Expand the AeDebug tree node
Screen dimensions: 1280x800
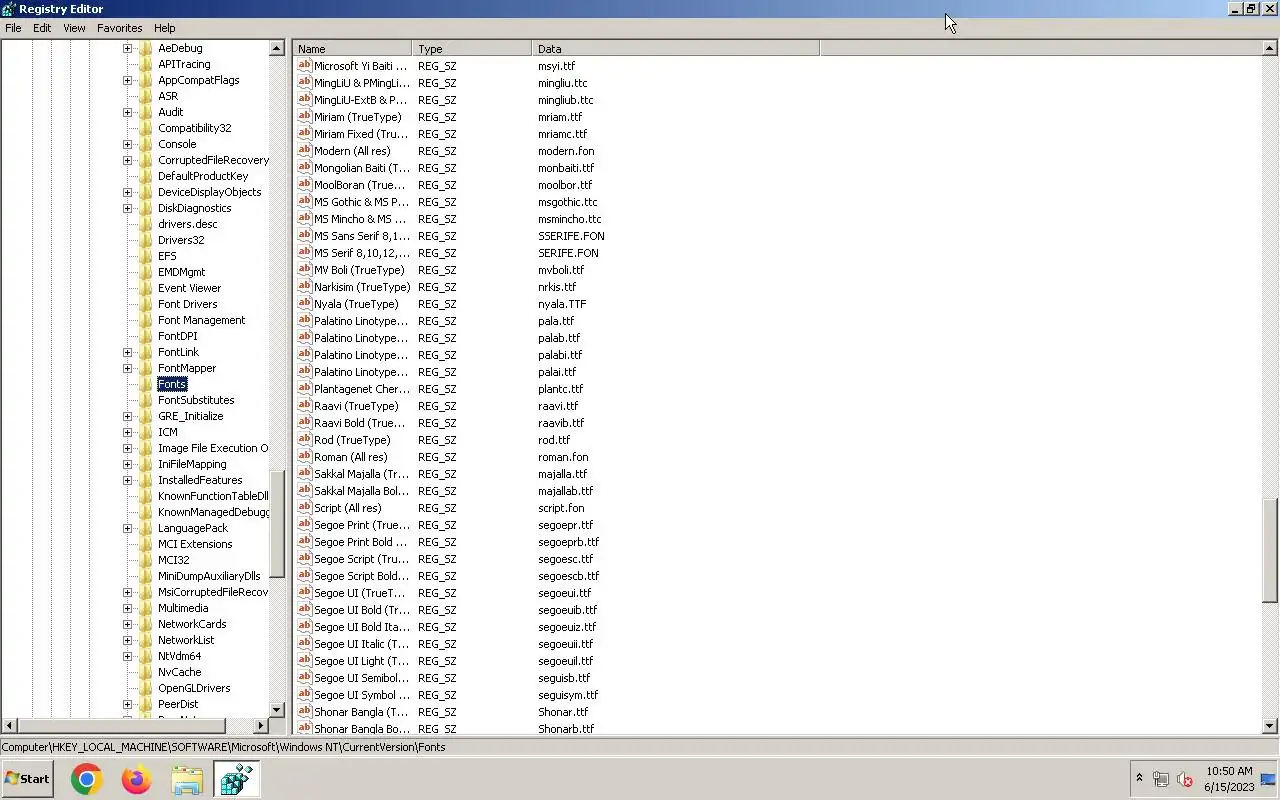tap(127, 48)
